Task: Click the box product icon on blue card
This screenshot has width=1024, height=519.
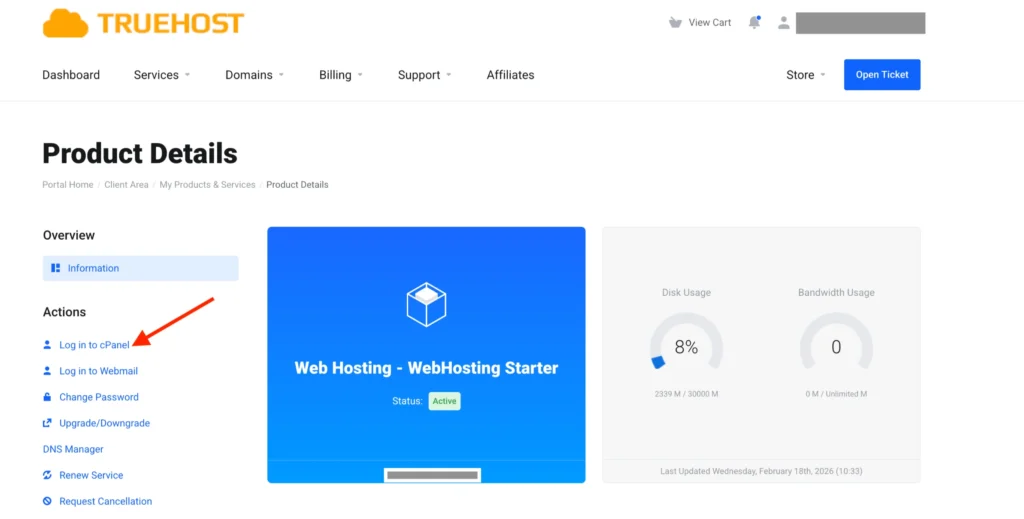Action: point(426,304)
